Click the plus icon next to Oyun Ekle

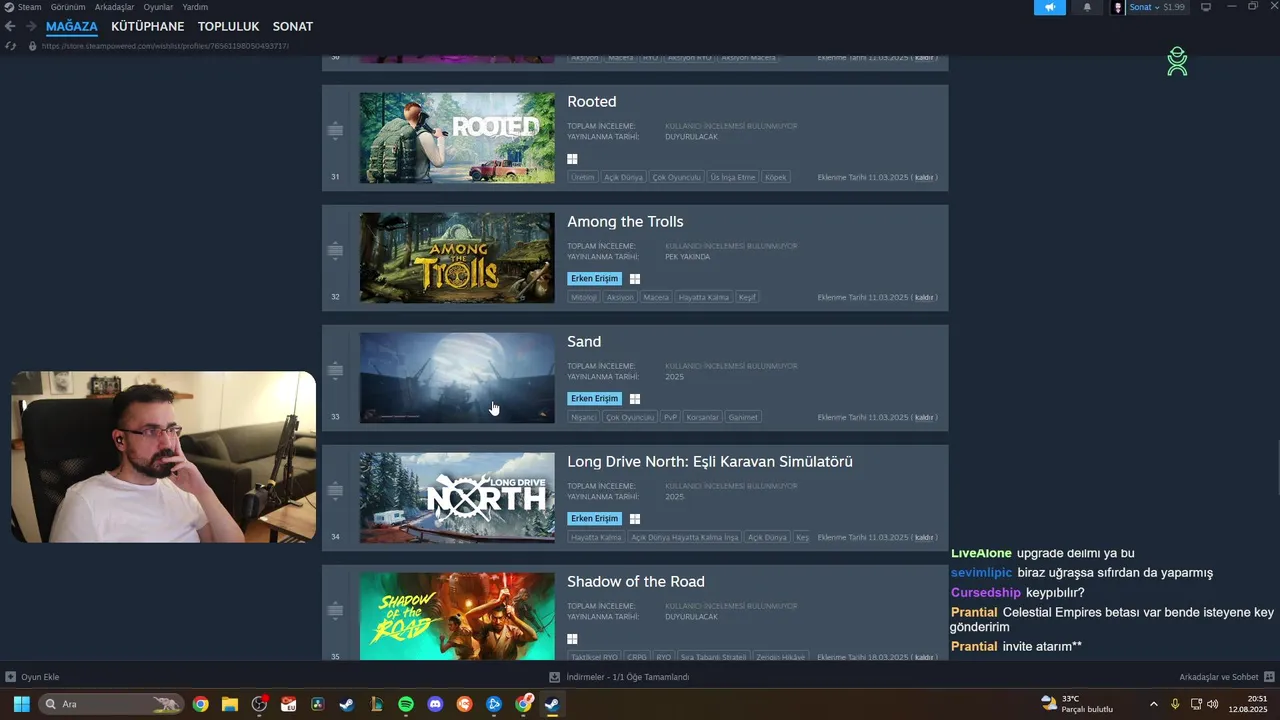[x=11, y=677]
